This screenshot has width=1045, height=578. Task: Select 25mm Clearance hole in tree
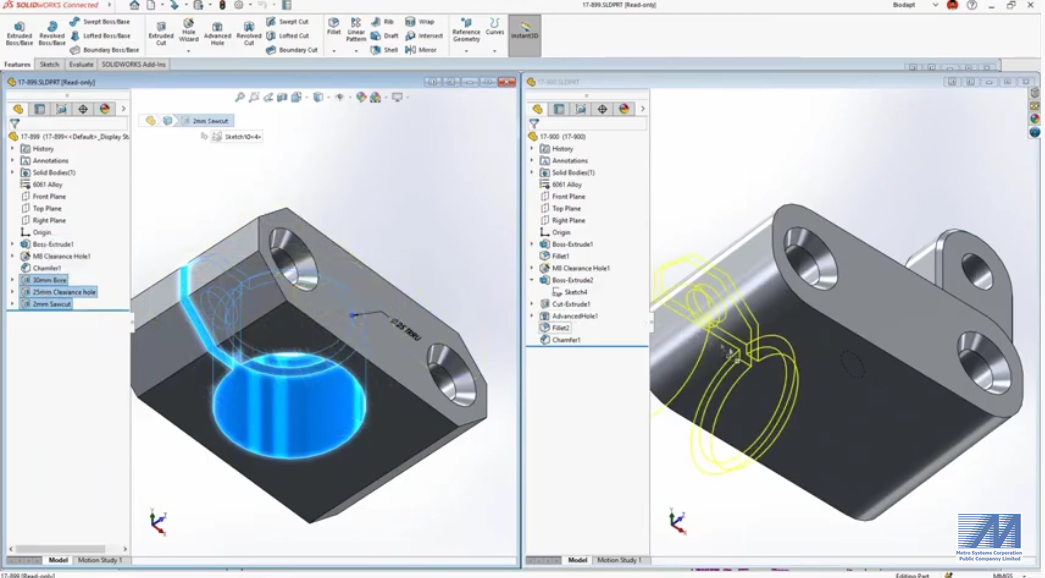(58, 292)
